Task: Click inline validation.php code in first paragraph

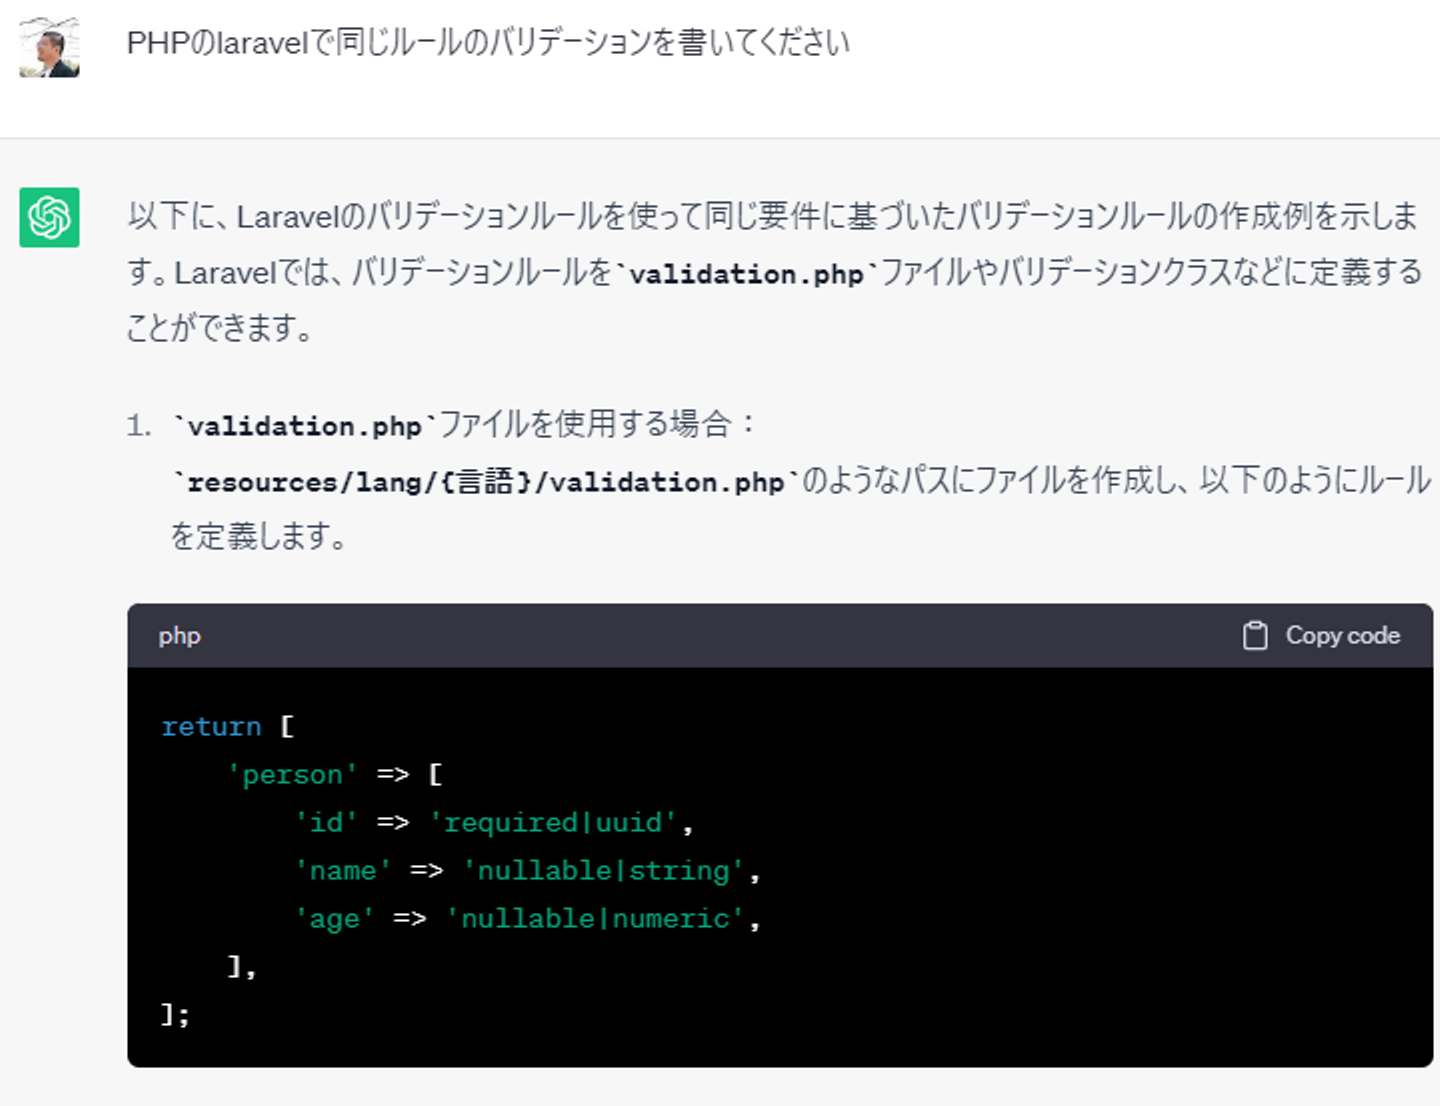Action: 746,273
